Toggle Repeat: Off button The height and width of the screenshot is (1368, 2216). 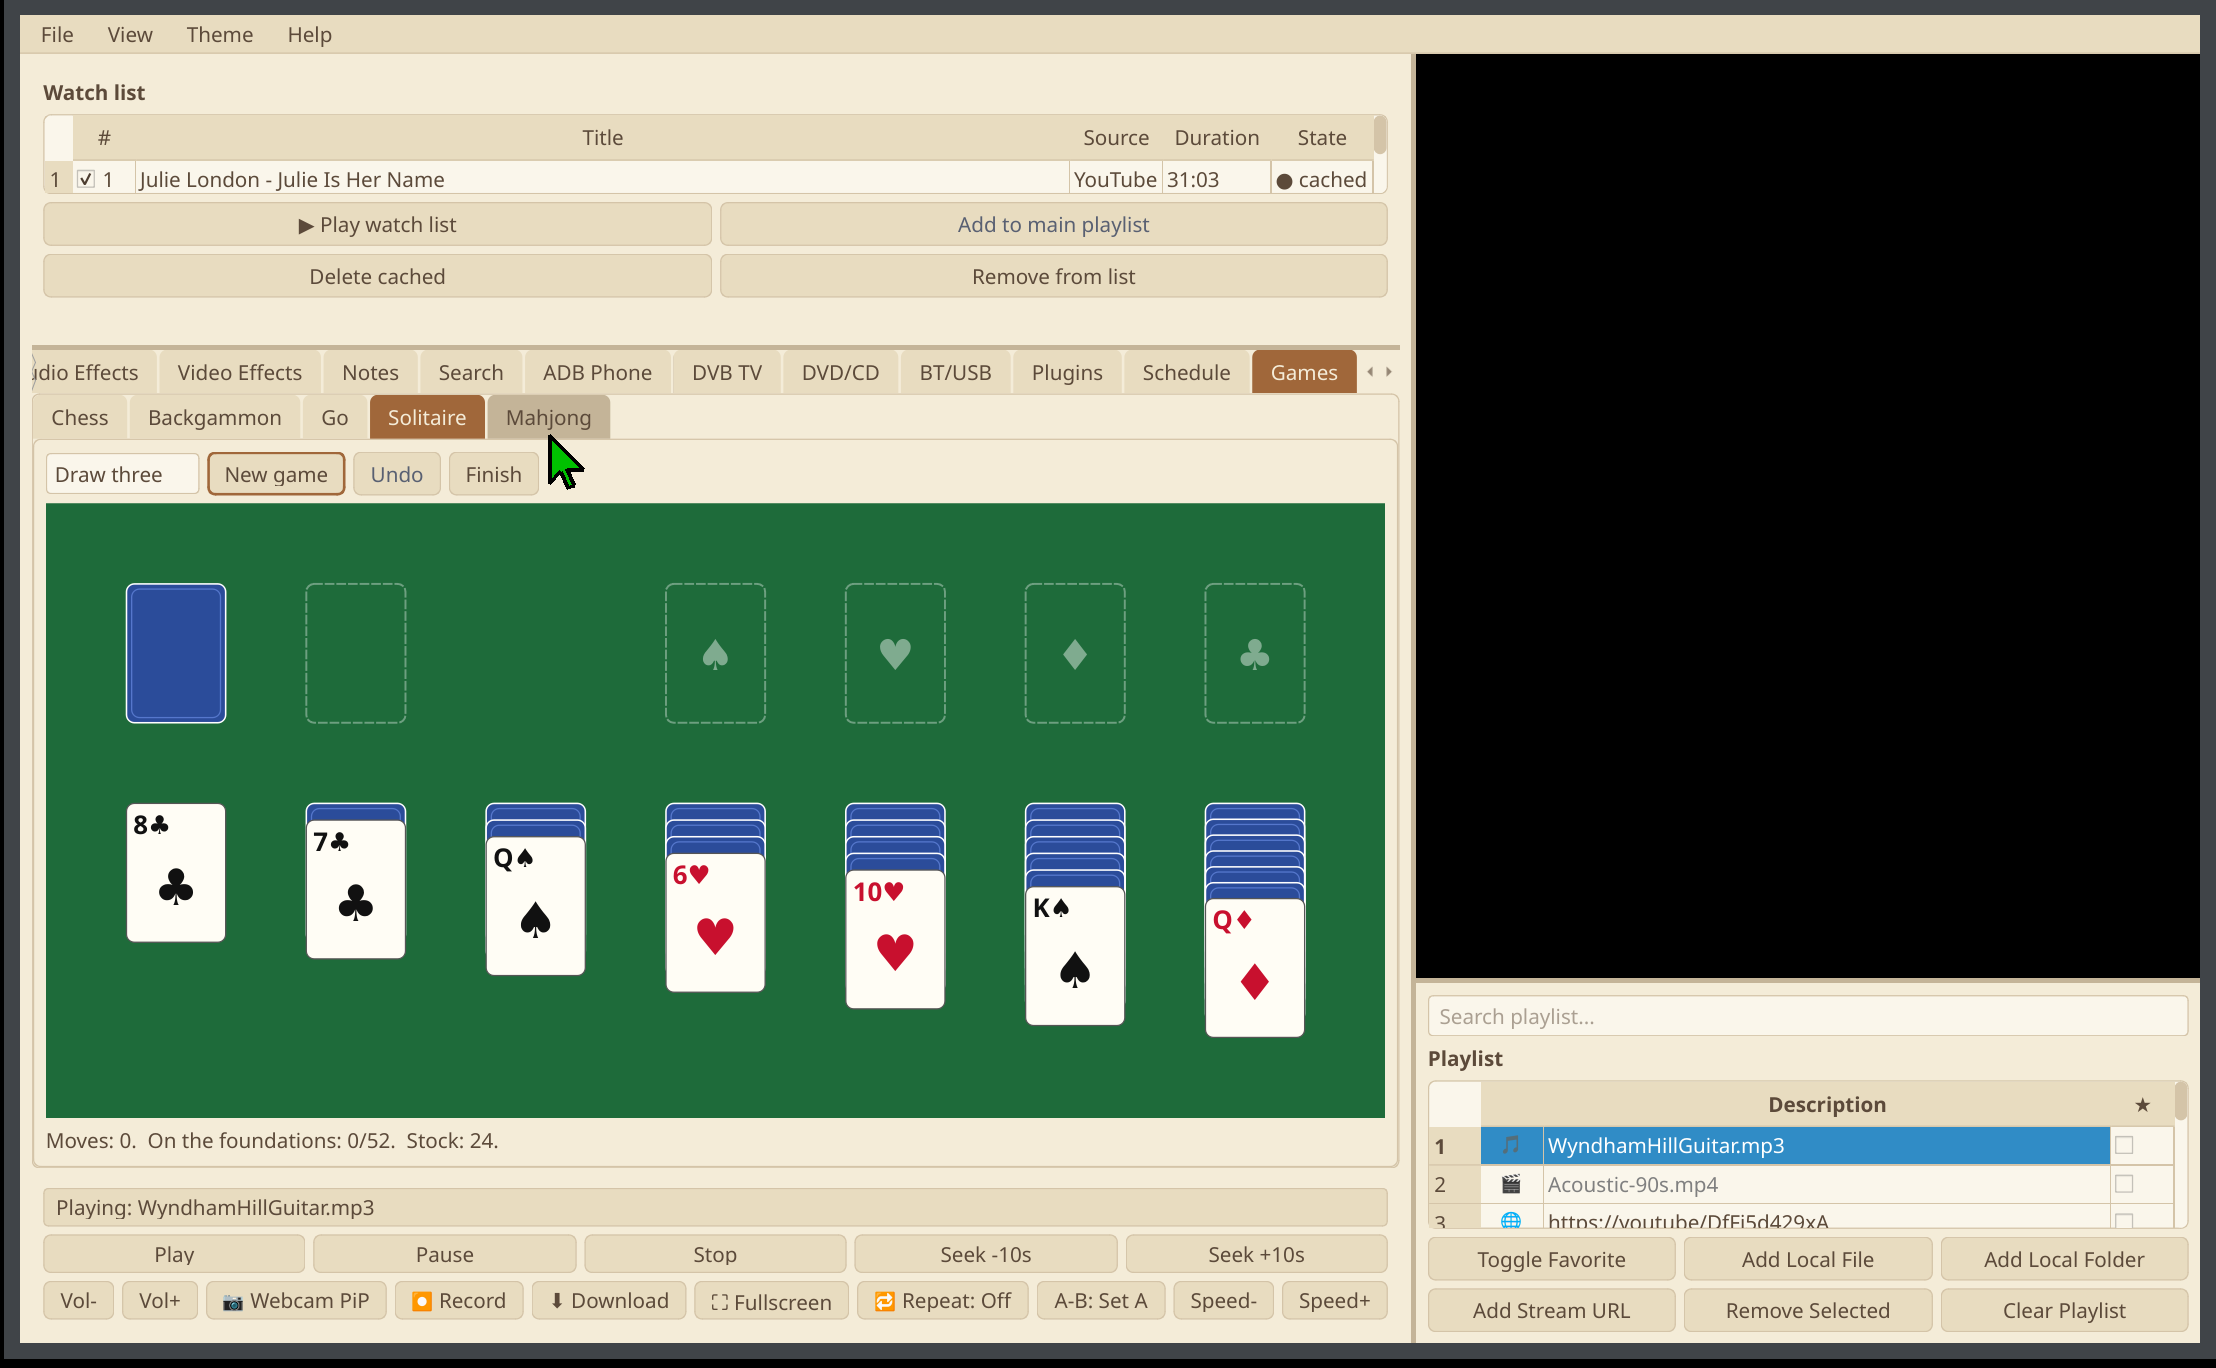(x=942, y=1301)
